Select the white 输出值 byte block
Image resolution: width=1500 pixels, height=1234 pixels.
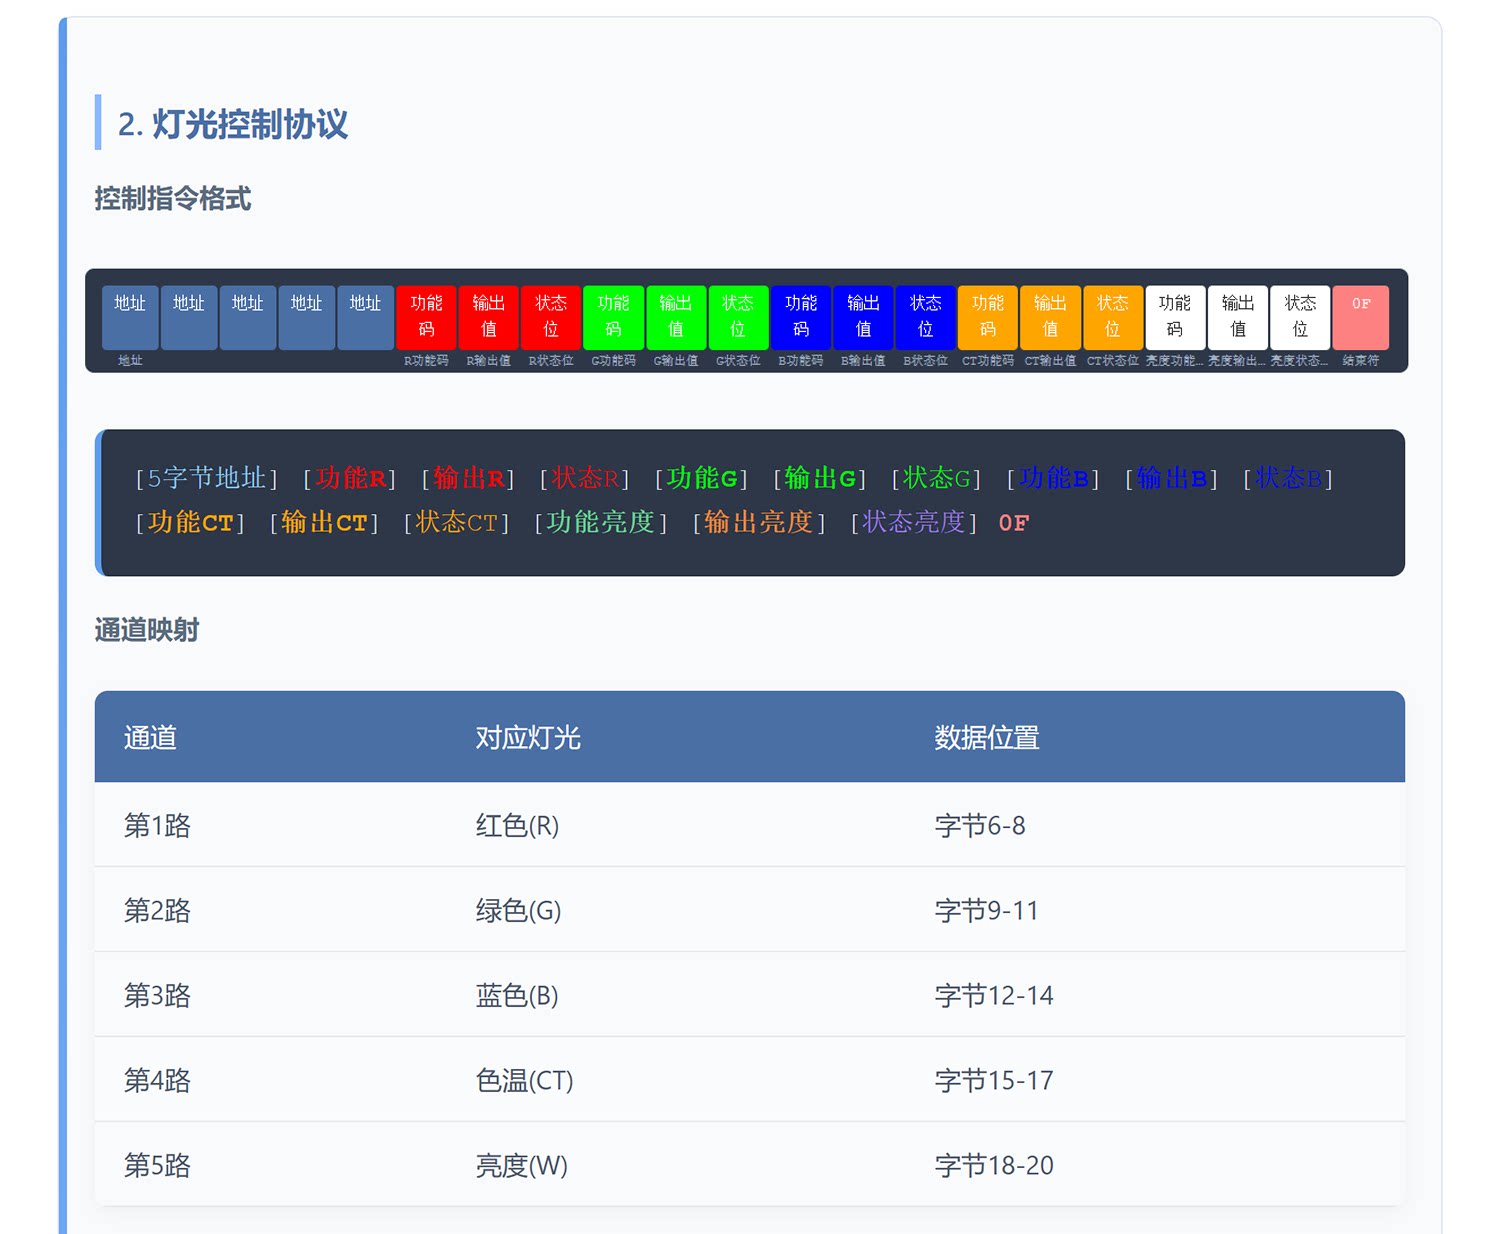[1238, 317]
